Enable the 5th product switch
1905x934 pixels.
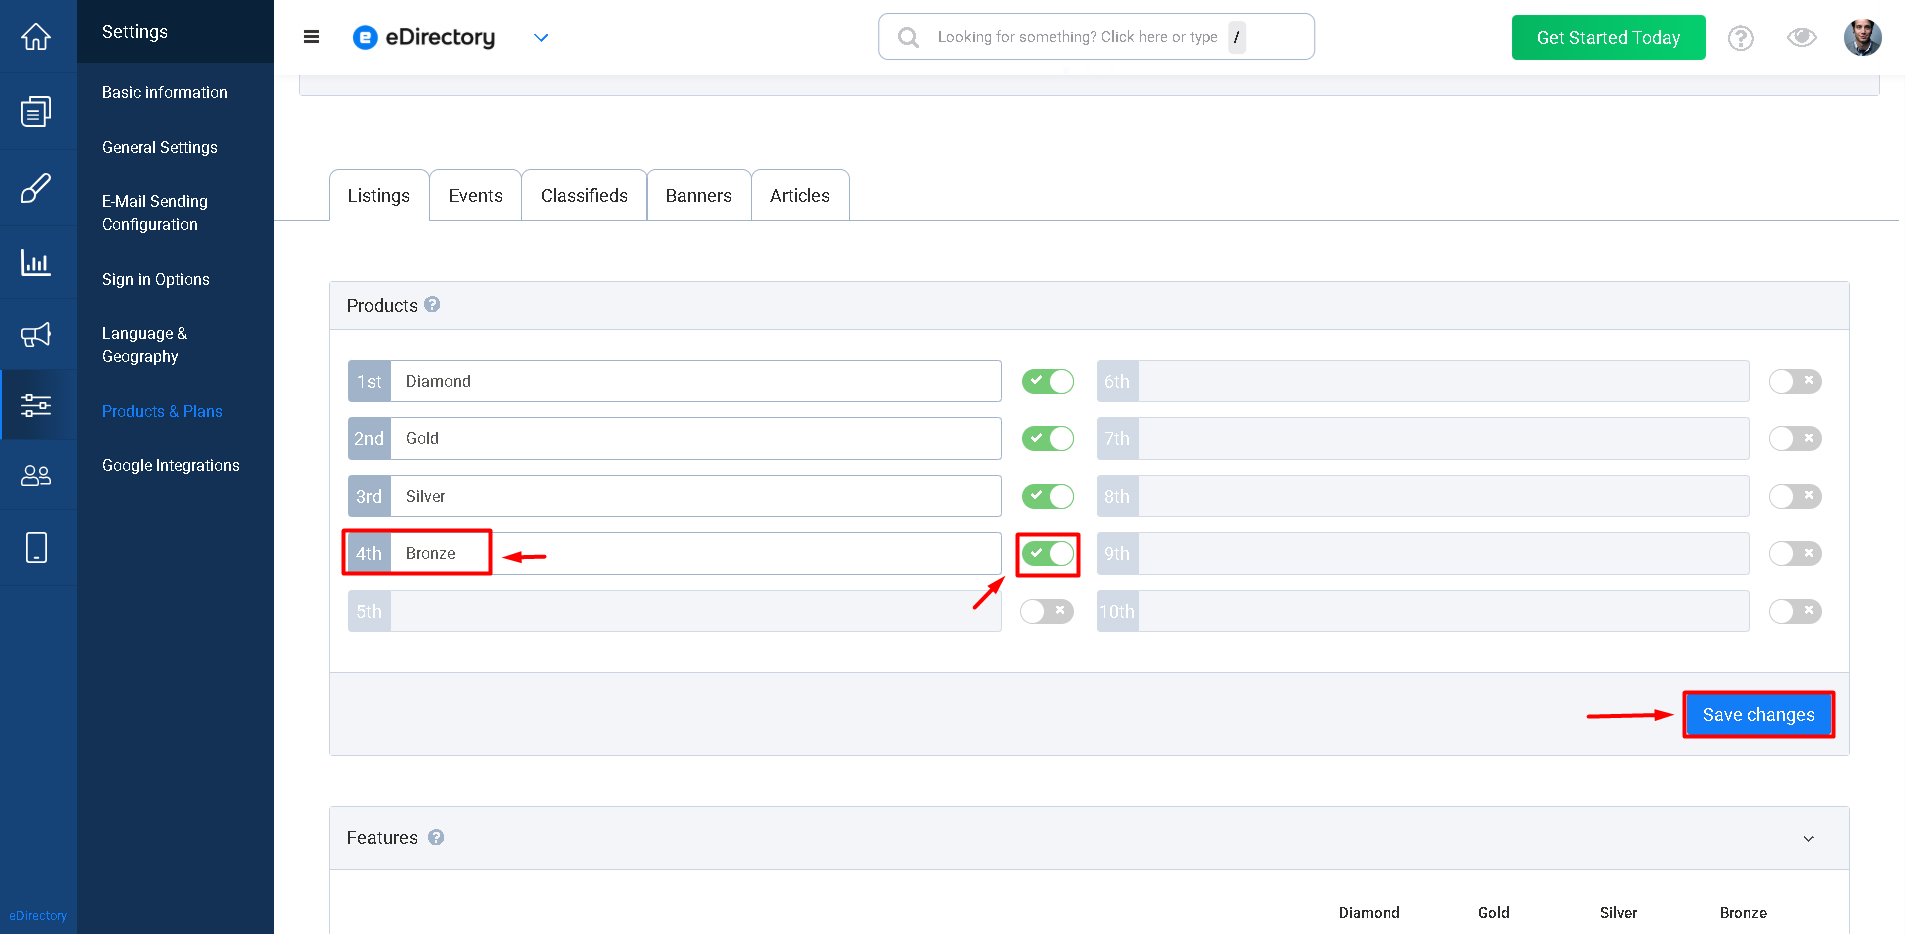(1047, 611)
